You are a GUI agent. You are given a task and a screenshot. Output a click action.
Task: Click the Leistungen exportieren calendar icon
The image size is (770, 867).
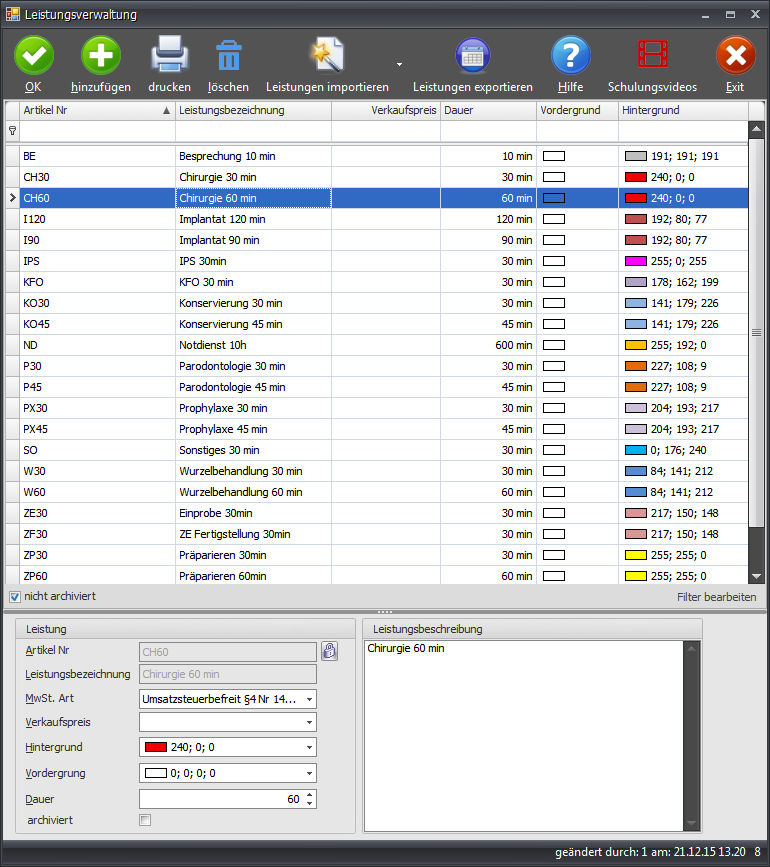(472, 55)
